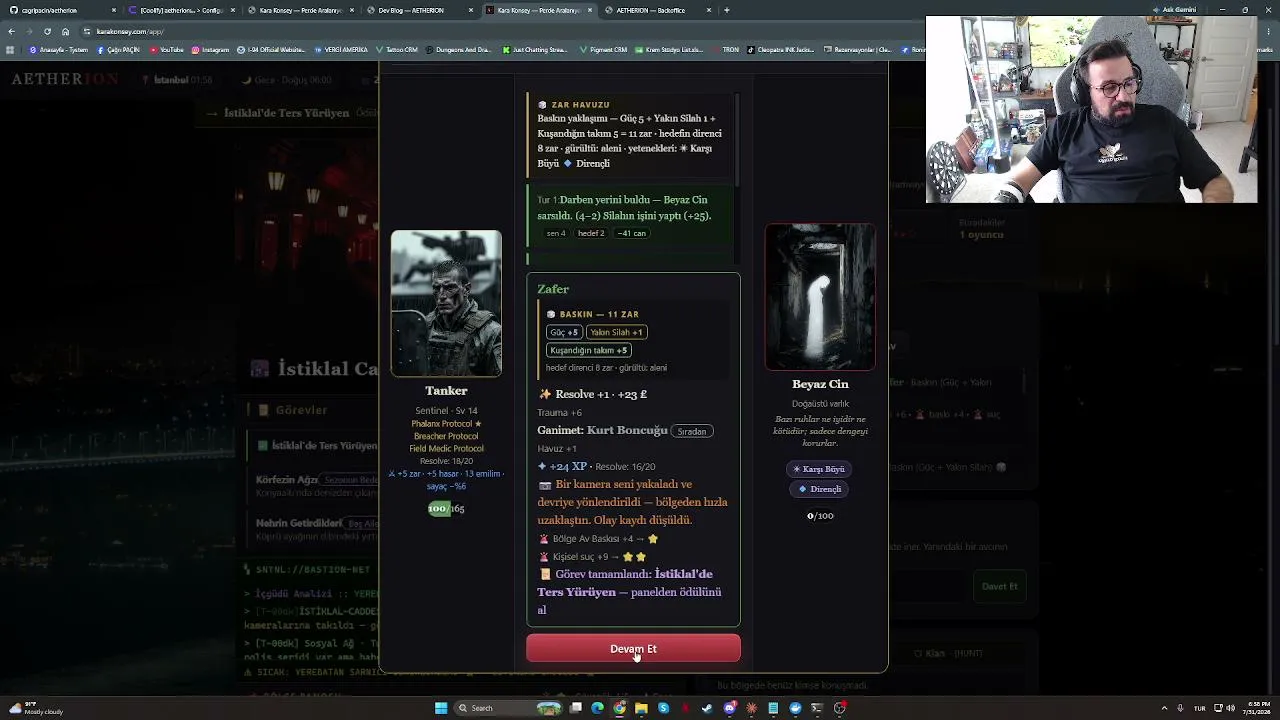Click the dice icon beside ZAR HAVUZU
This screenshot has height=720, width=1280.
pos(543,104)
